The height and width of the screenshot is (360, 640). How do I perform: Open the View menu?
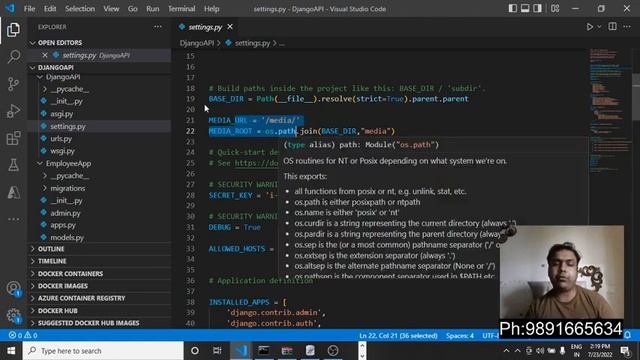pyautogui.click(x=111, y=9)
